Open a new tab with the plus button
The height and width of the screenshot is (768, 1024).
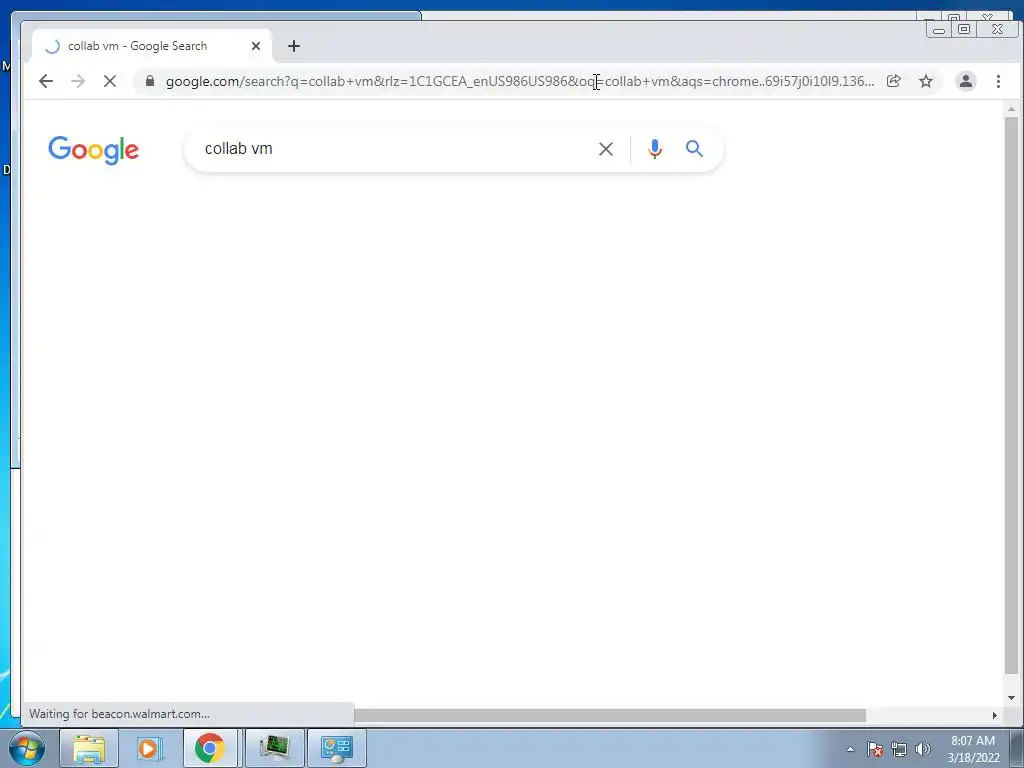point(294,46)
